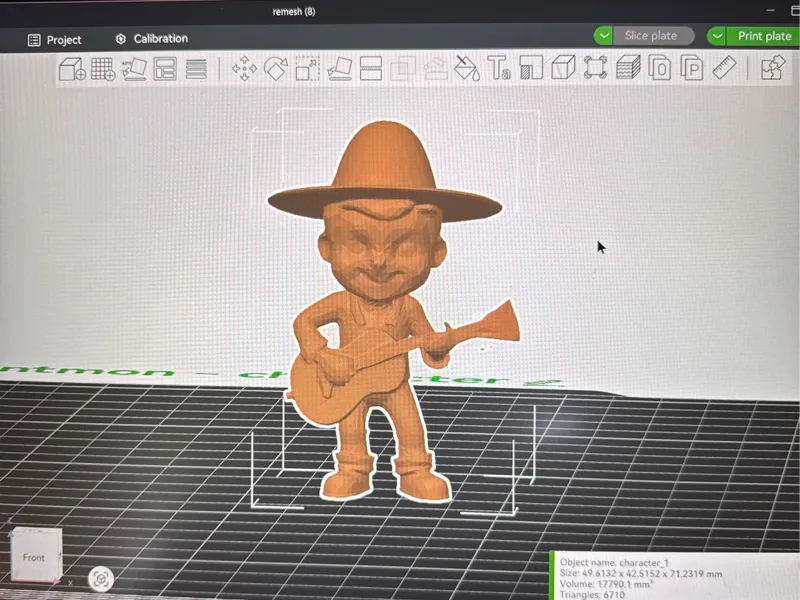Open the Variable layer height tool

[x=628, y=67]
